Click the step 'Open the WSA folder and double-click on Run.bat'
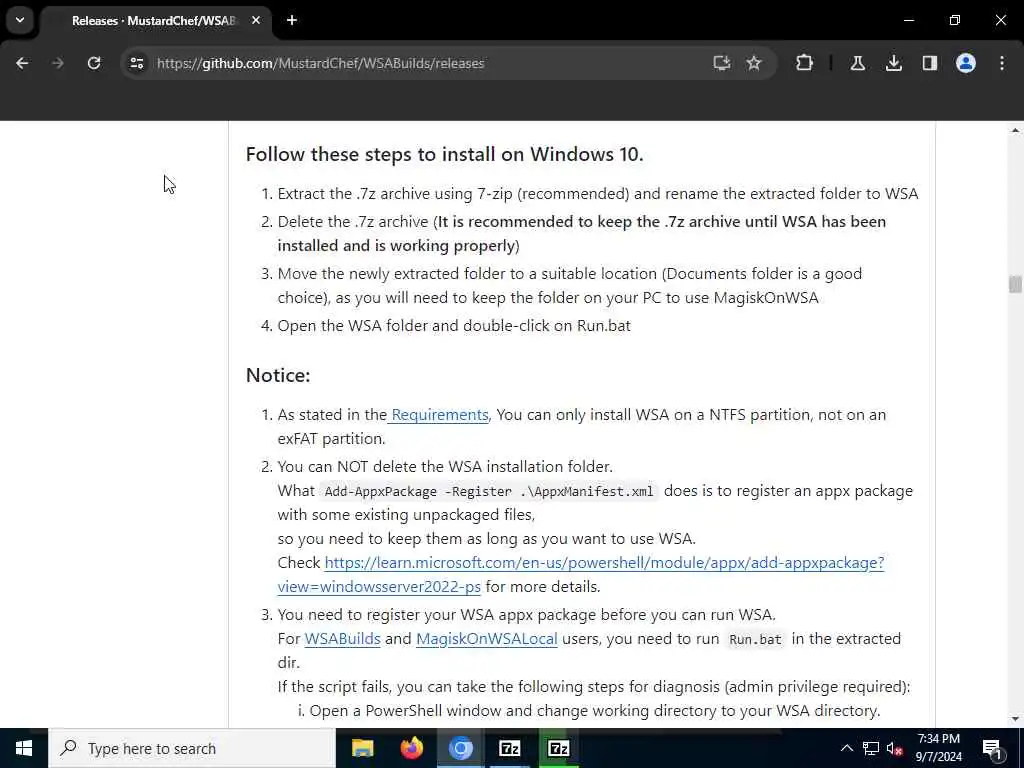This screenshot has height=768, width=1024. coord(454,326)
